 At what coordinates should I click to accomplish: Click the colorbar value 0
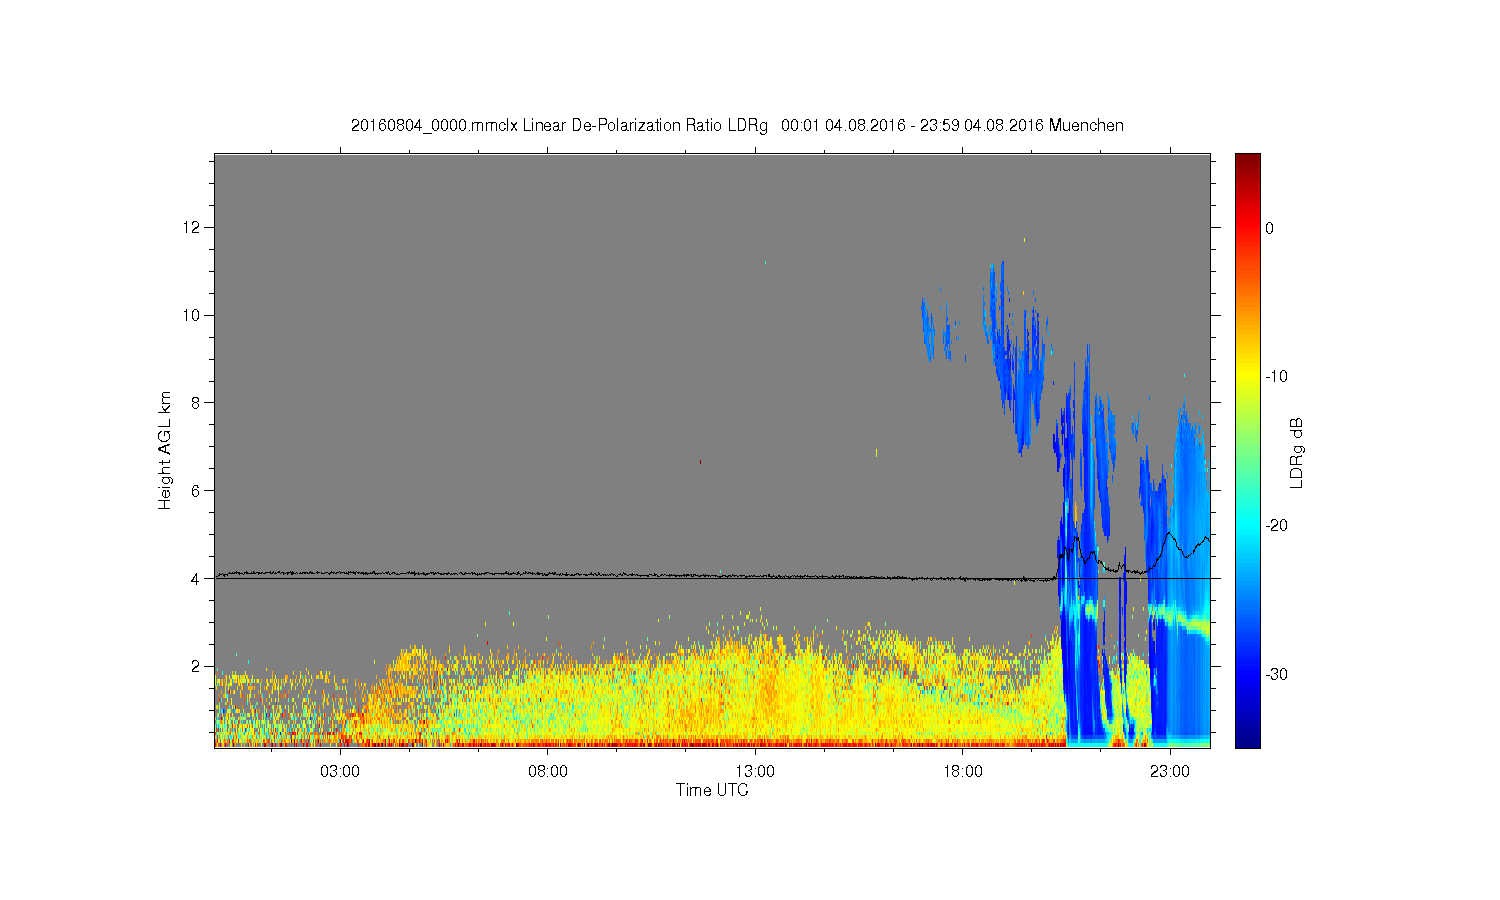[x=1270, y=228]
